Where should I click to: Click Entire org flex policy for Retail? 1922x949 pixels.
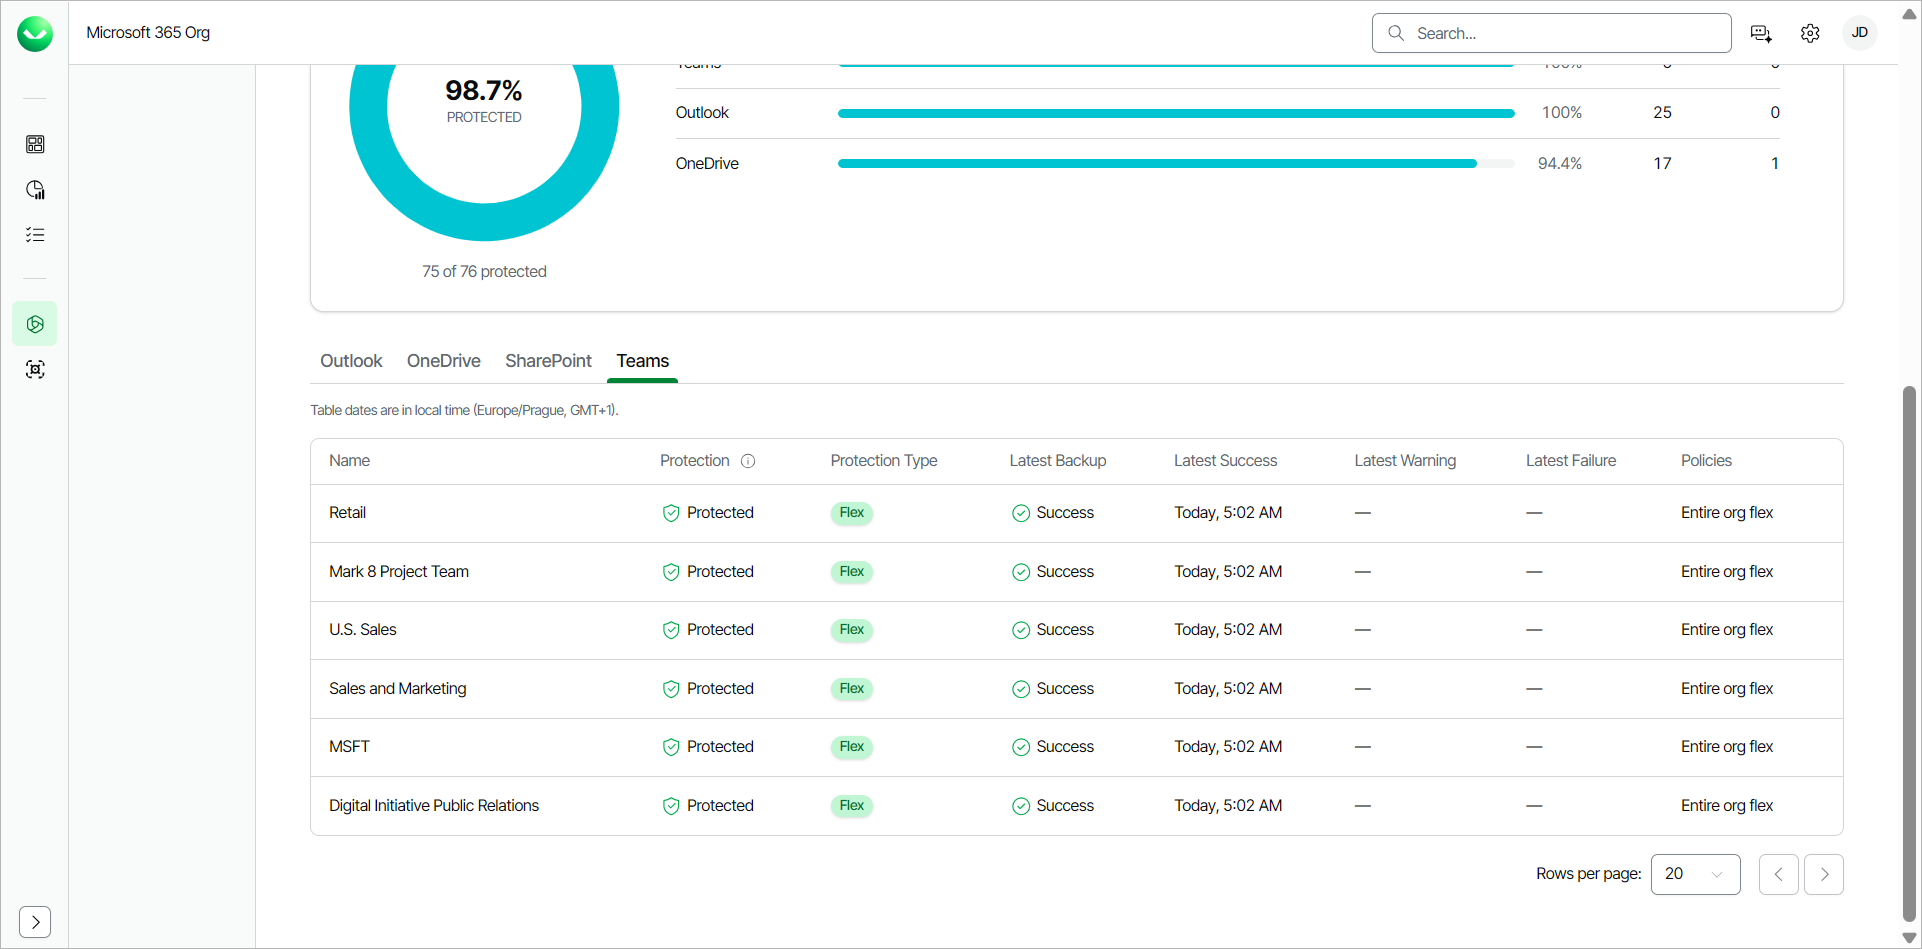click(x=1727, y=513)
